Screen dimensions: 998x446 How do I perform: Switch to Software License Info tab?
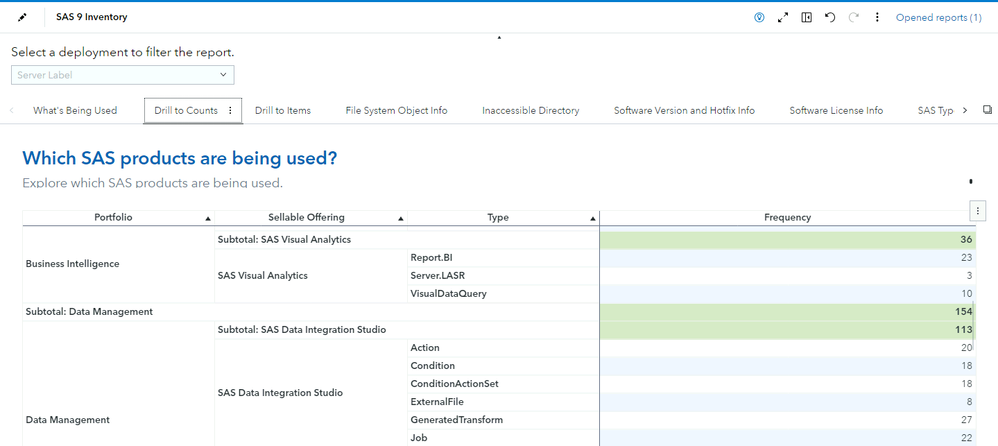[x=836, y=110]
